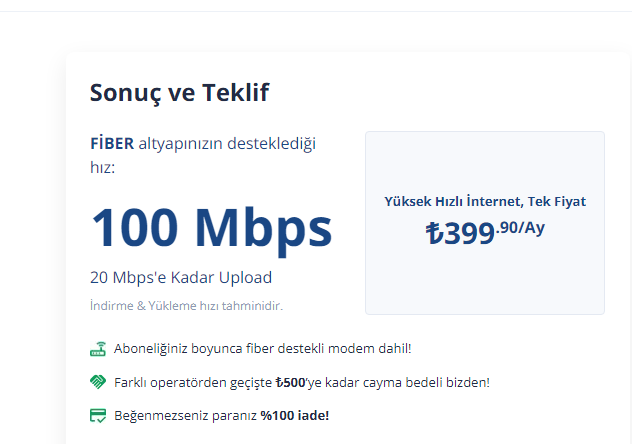This screenshot has width=632, height=444.
Task: Click the Mbps unit in large speed
Action: point(264,230)
